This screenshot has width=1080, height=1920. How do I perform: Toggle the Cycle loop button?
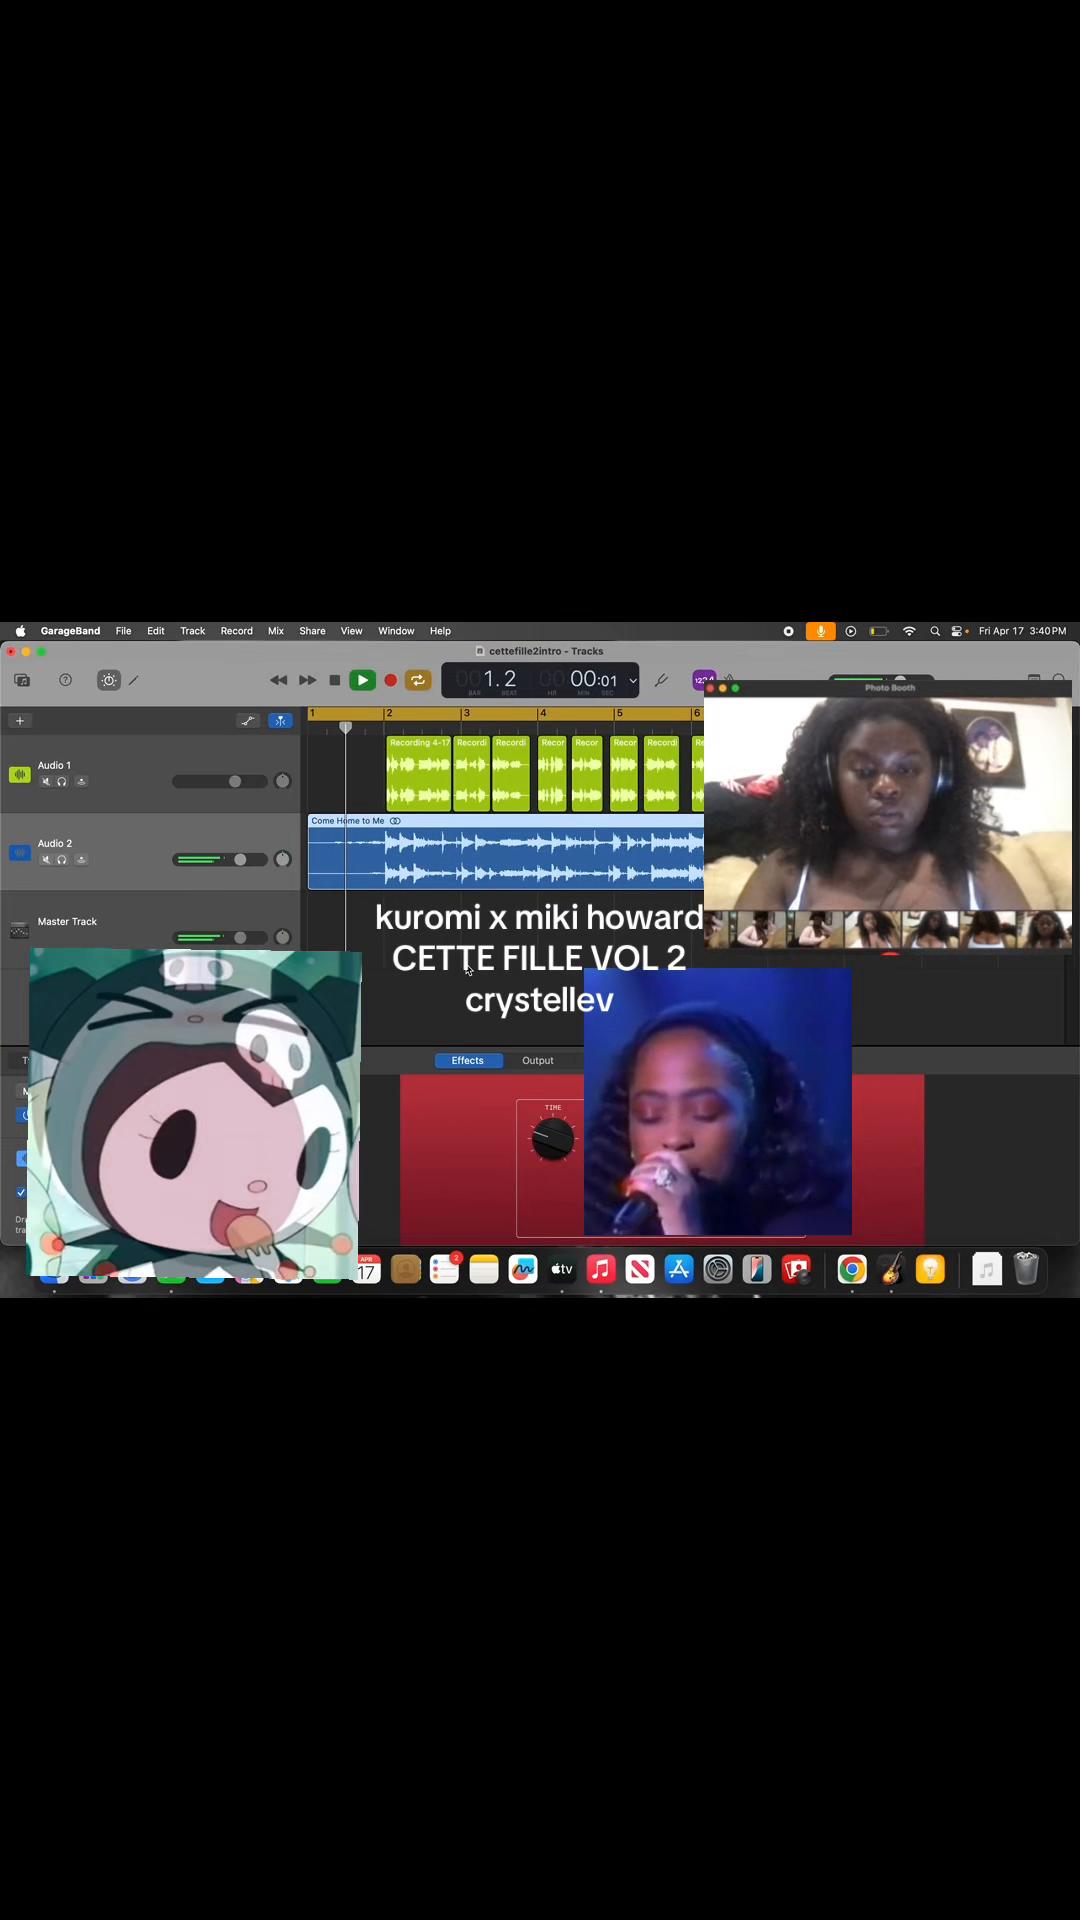point(418,680)
